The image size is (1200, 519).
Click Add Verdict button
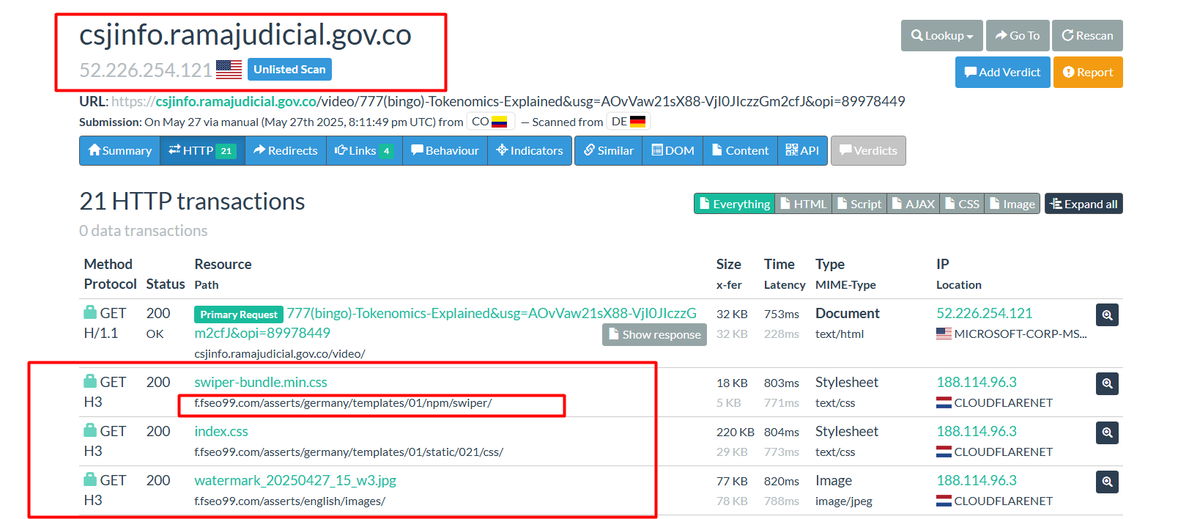(x=1002, y=72)
